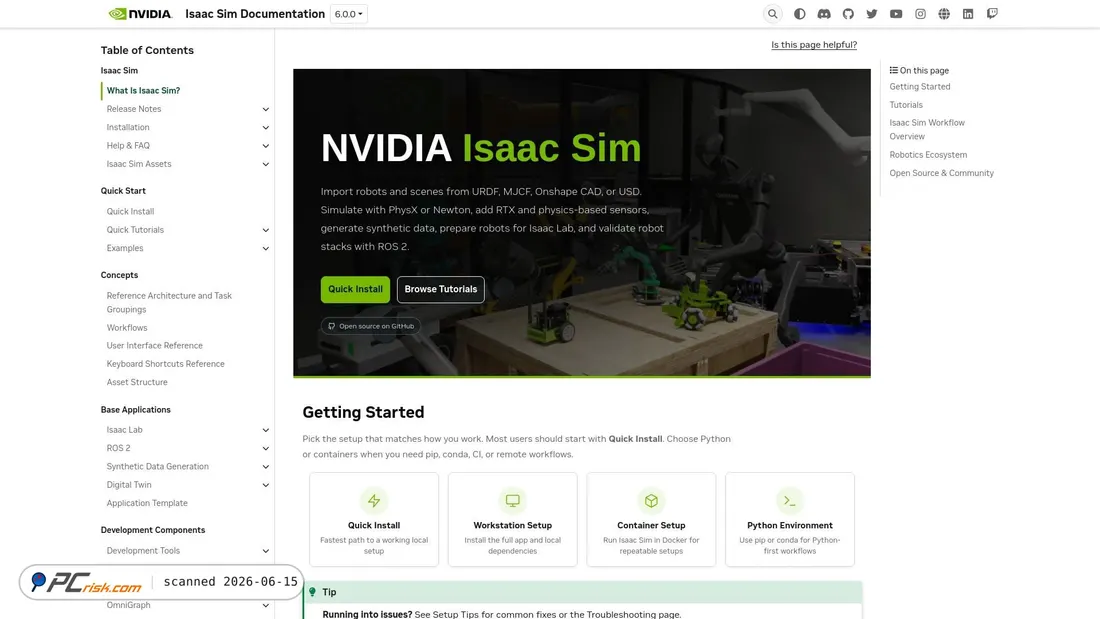Viewport: 1100px width, 619px height.
Task: Click the Quick Install lightning card icon
Action: [374, 500]
